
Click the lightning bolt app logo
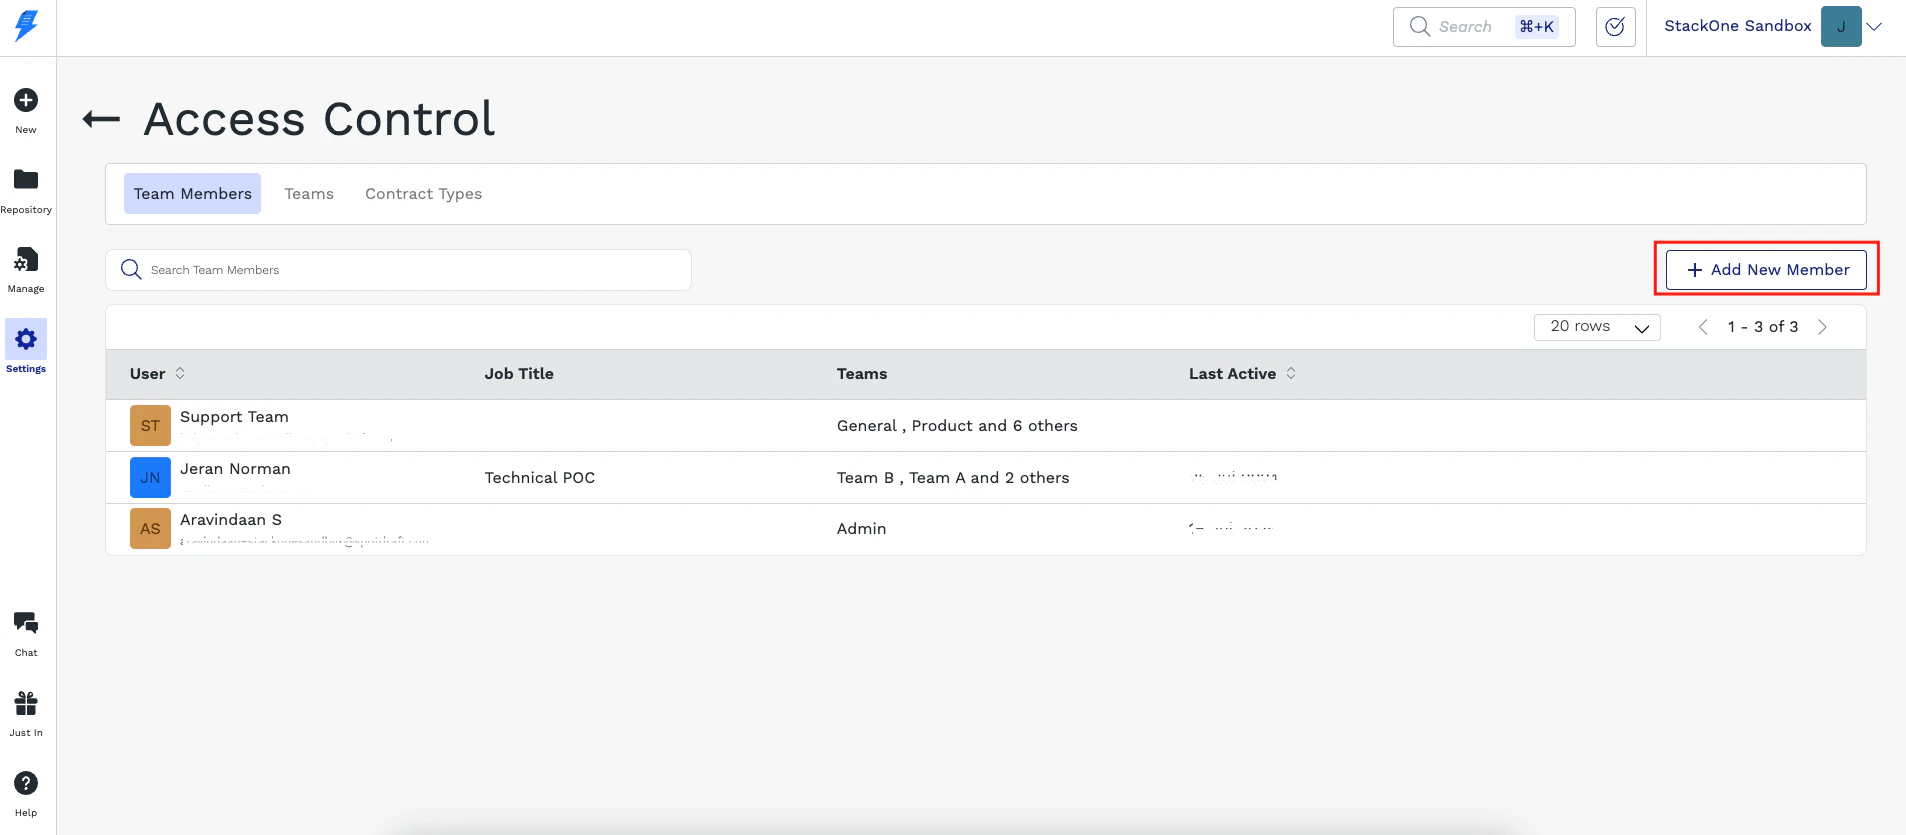coord(27,26)
